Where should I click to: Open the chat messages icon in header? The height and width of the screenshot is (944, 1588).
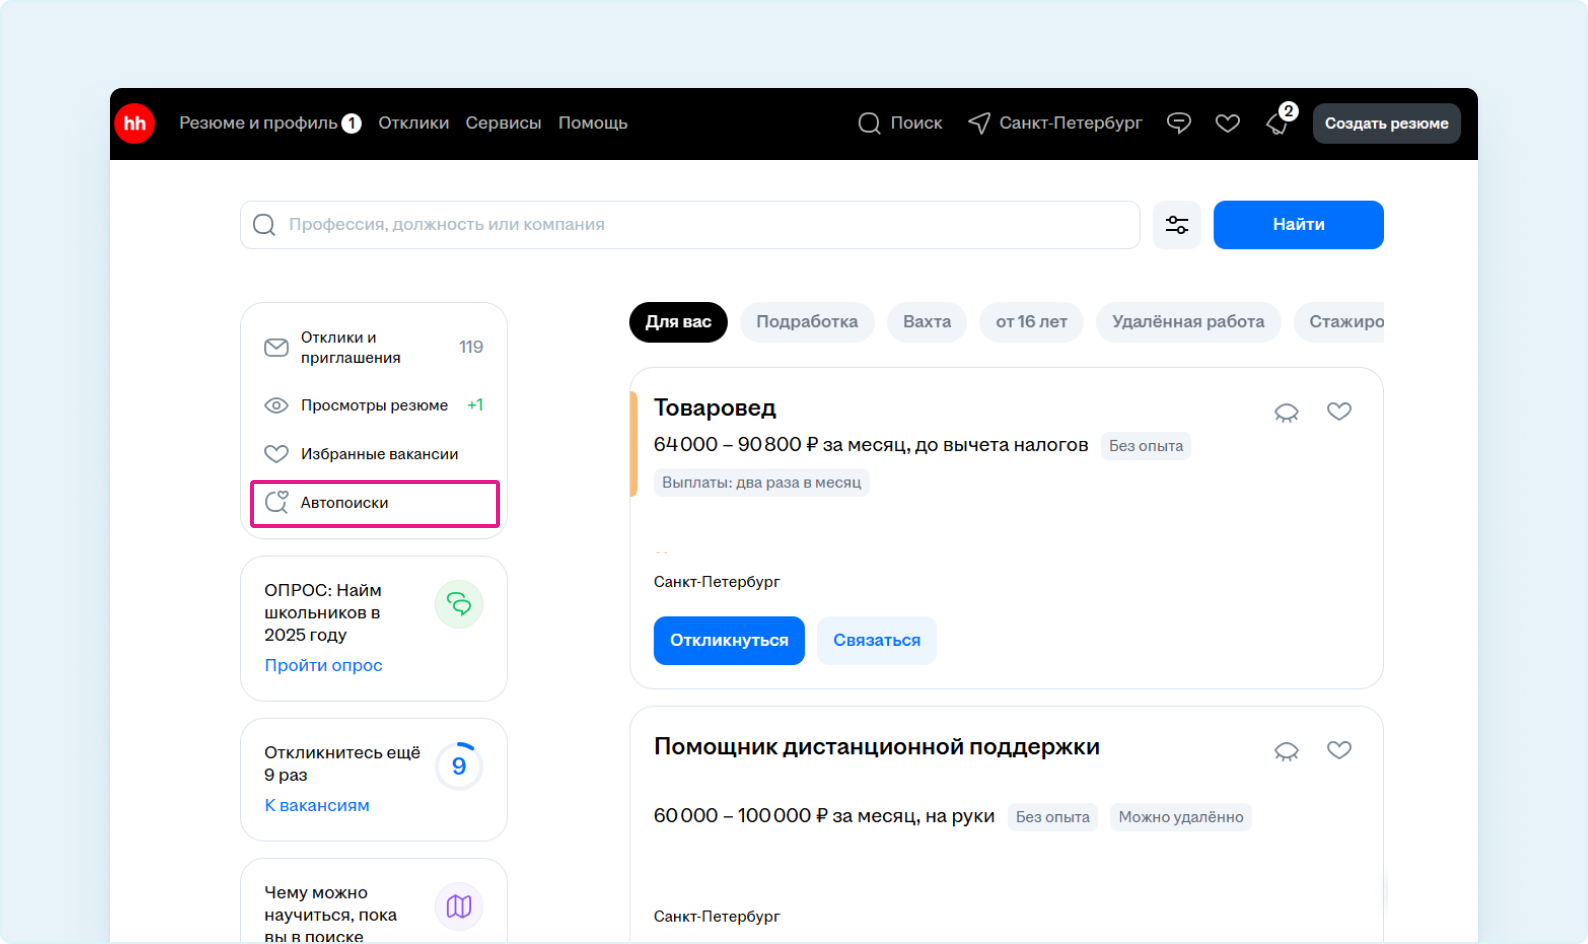(1179, 123)
